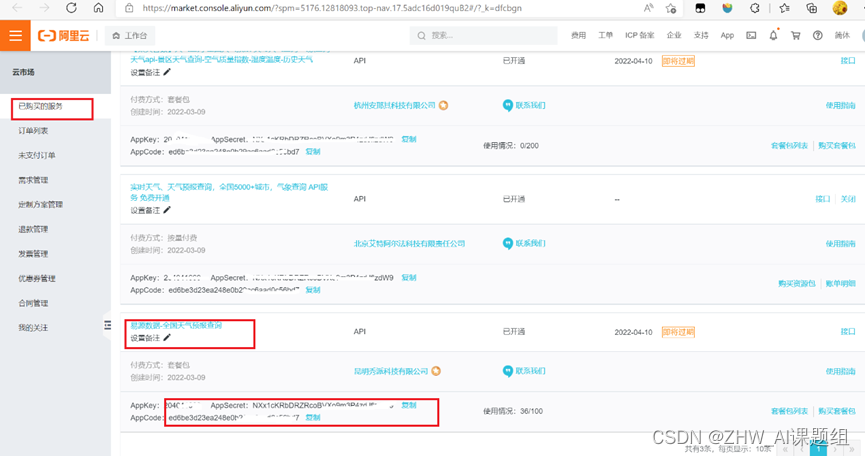Open the notifications bell

point(773,35)
